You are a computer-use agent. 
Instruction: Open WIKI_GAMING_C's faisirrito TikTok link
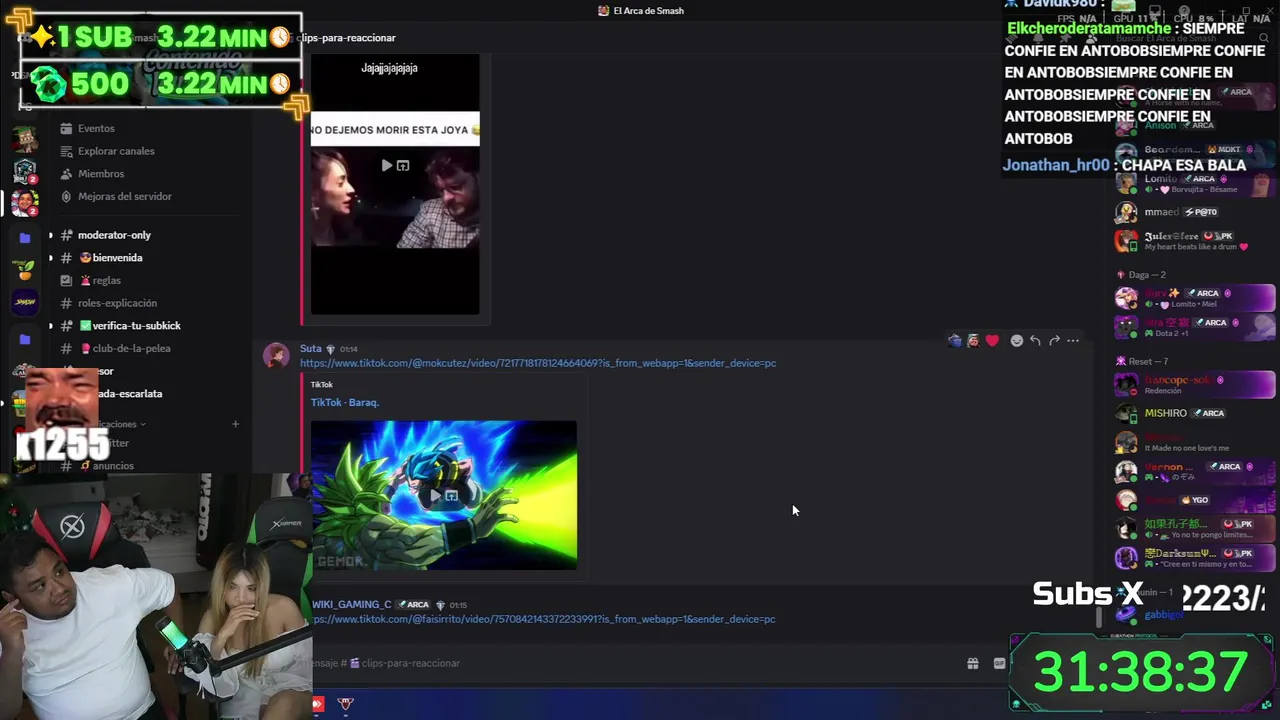click(x=544, y=619)
